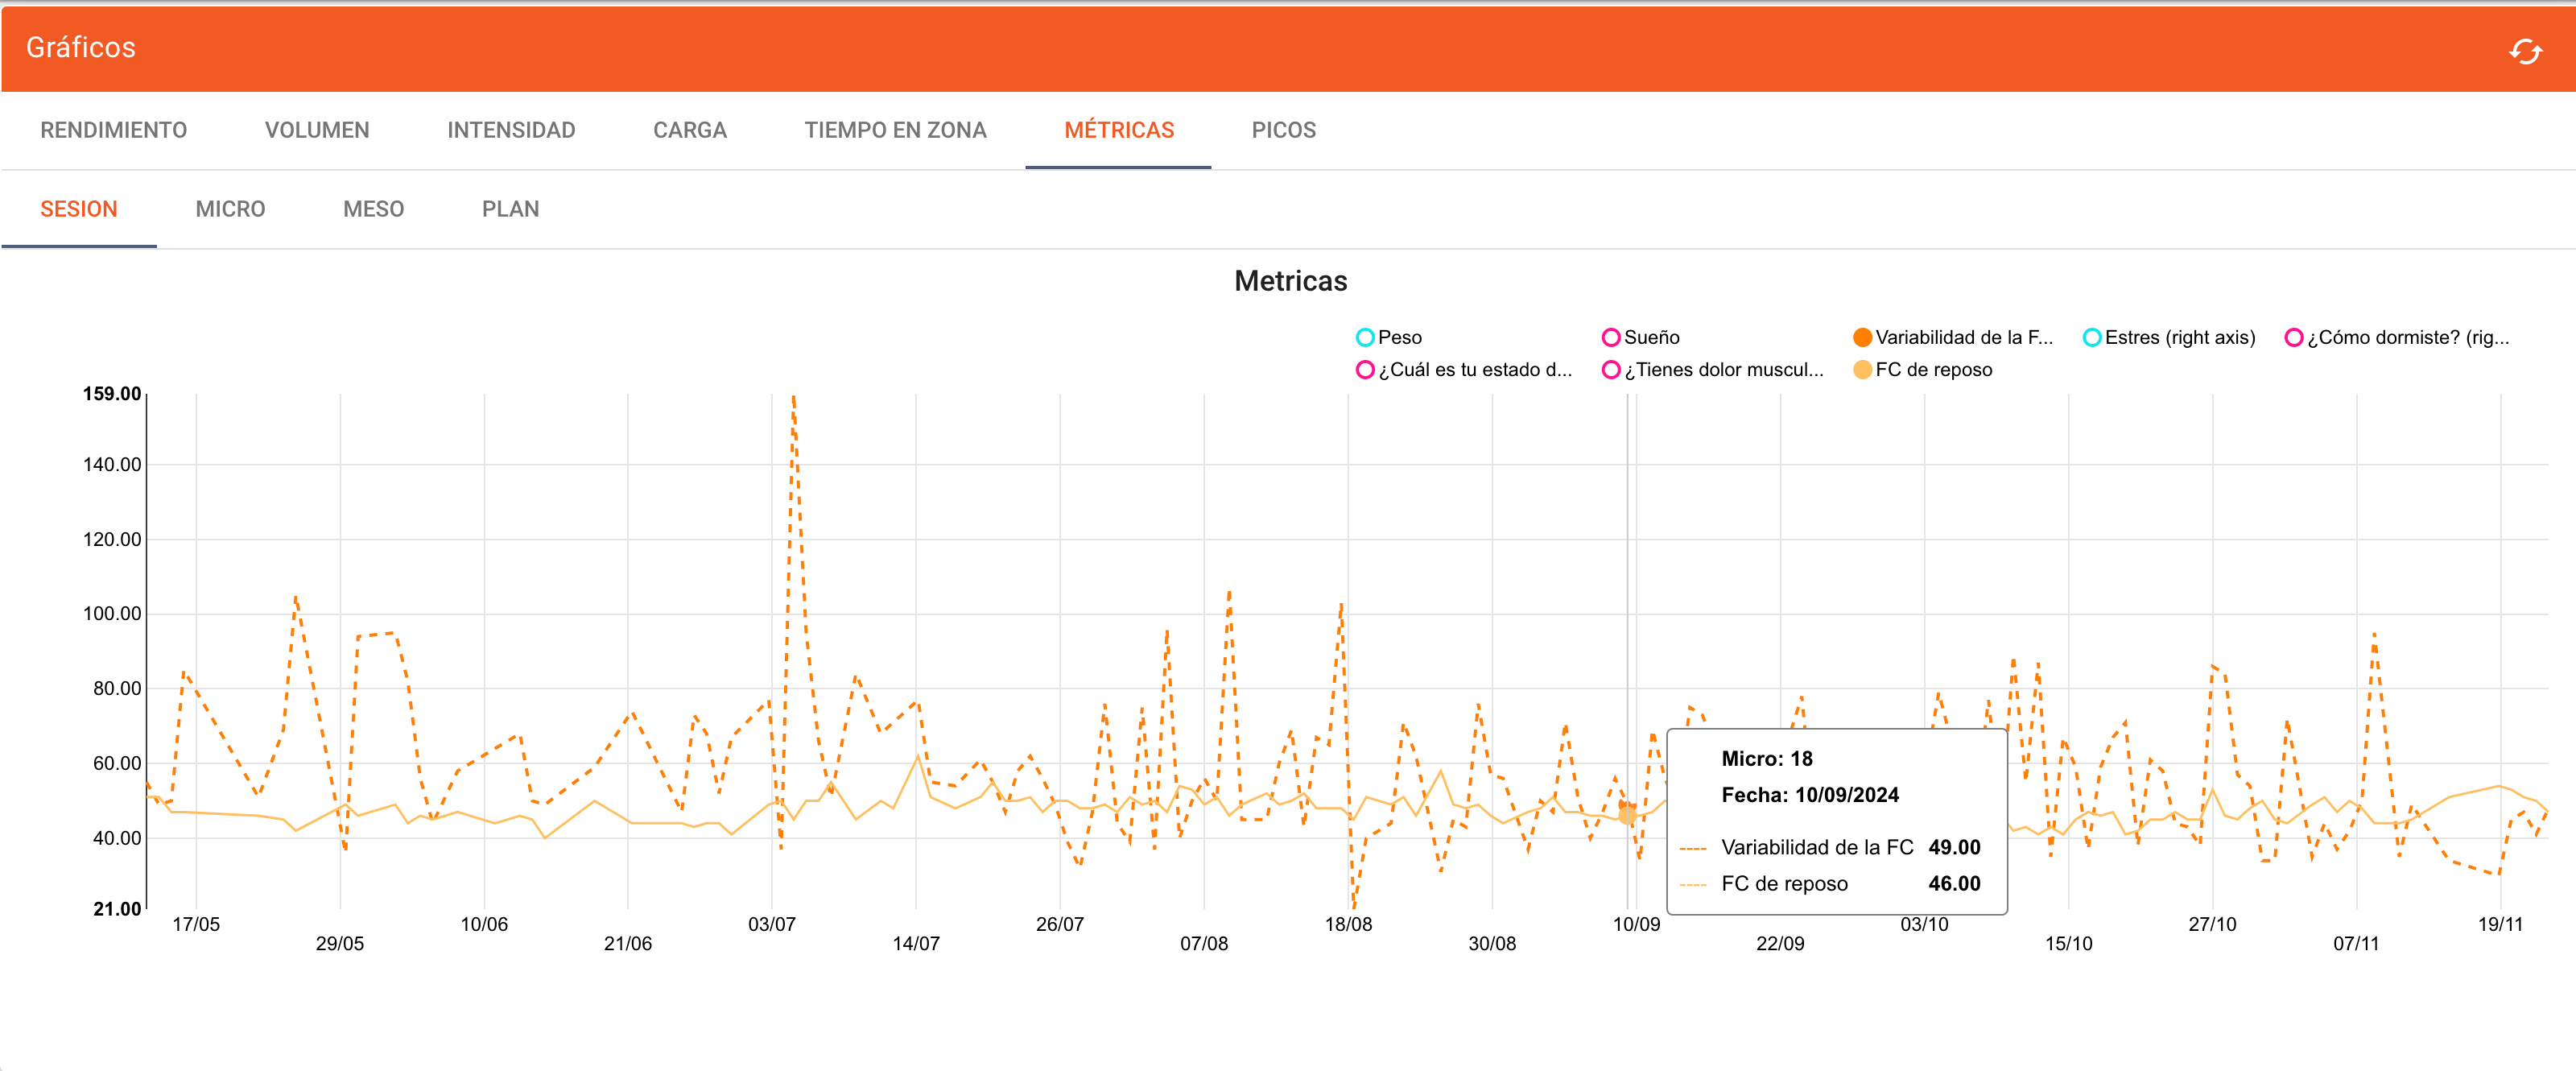Open the RENDIMIENTO tab

click(x=113, y=130)
